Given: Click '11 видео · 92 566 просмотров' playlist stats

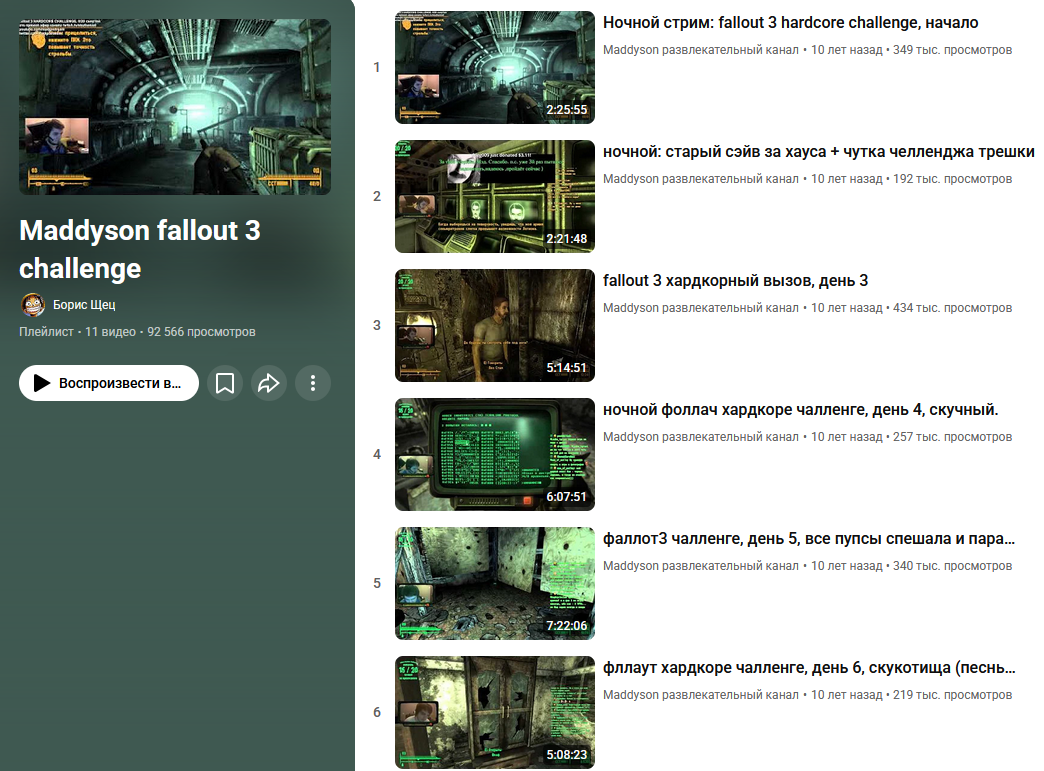Looking at the screenshot, I should 170,332.
